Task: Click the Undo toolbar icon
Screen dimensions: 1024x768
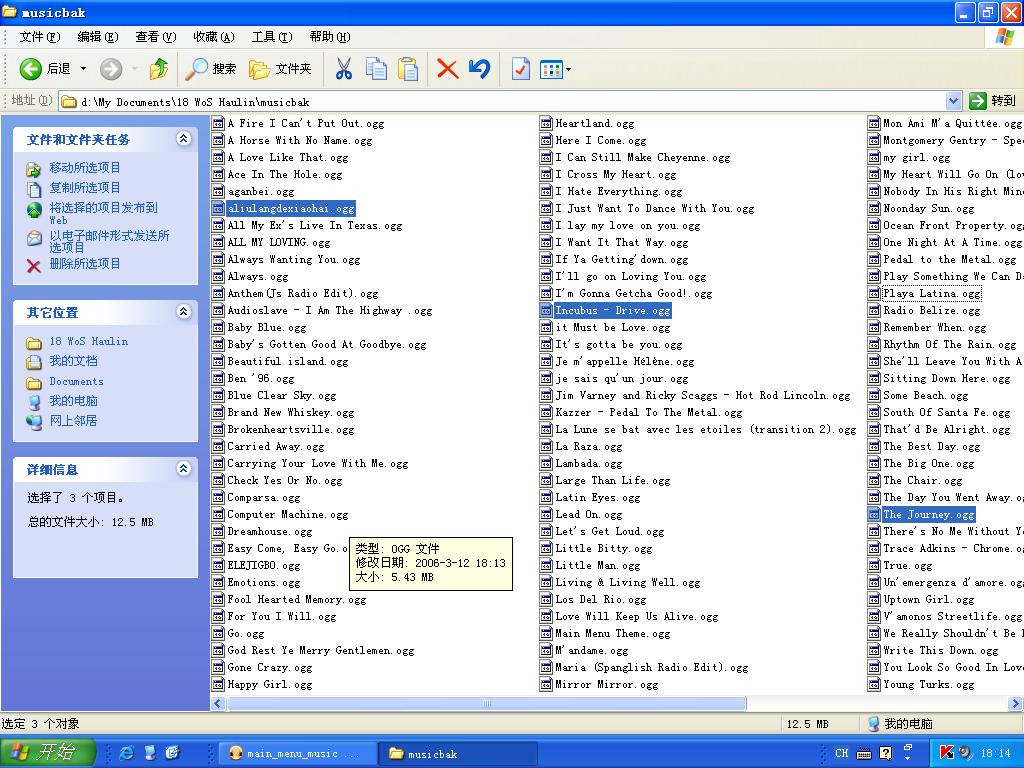Action: click(x=480, y=69)
